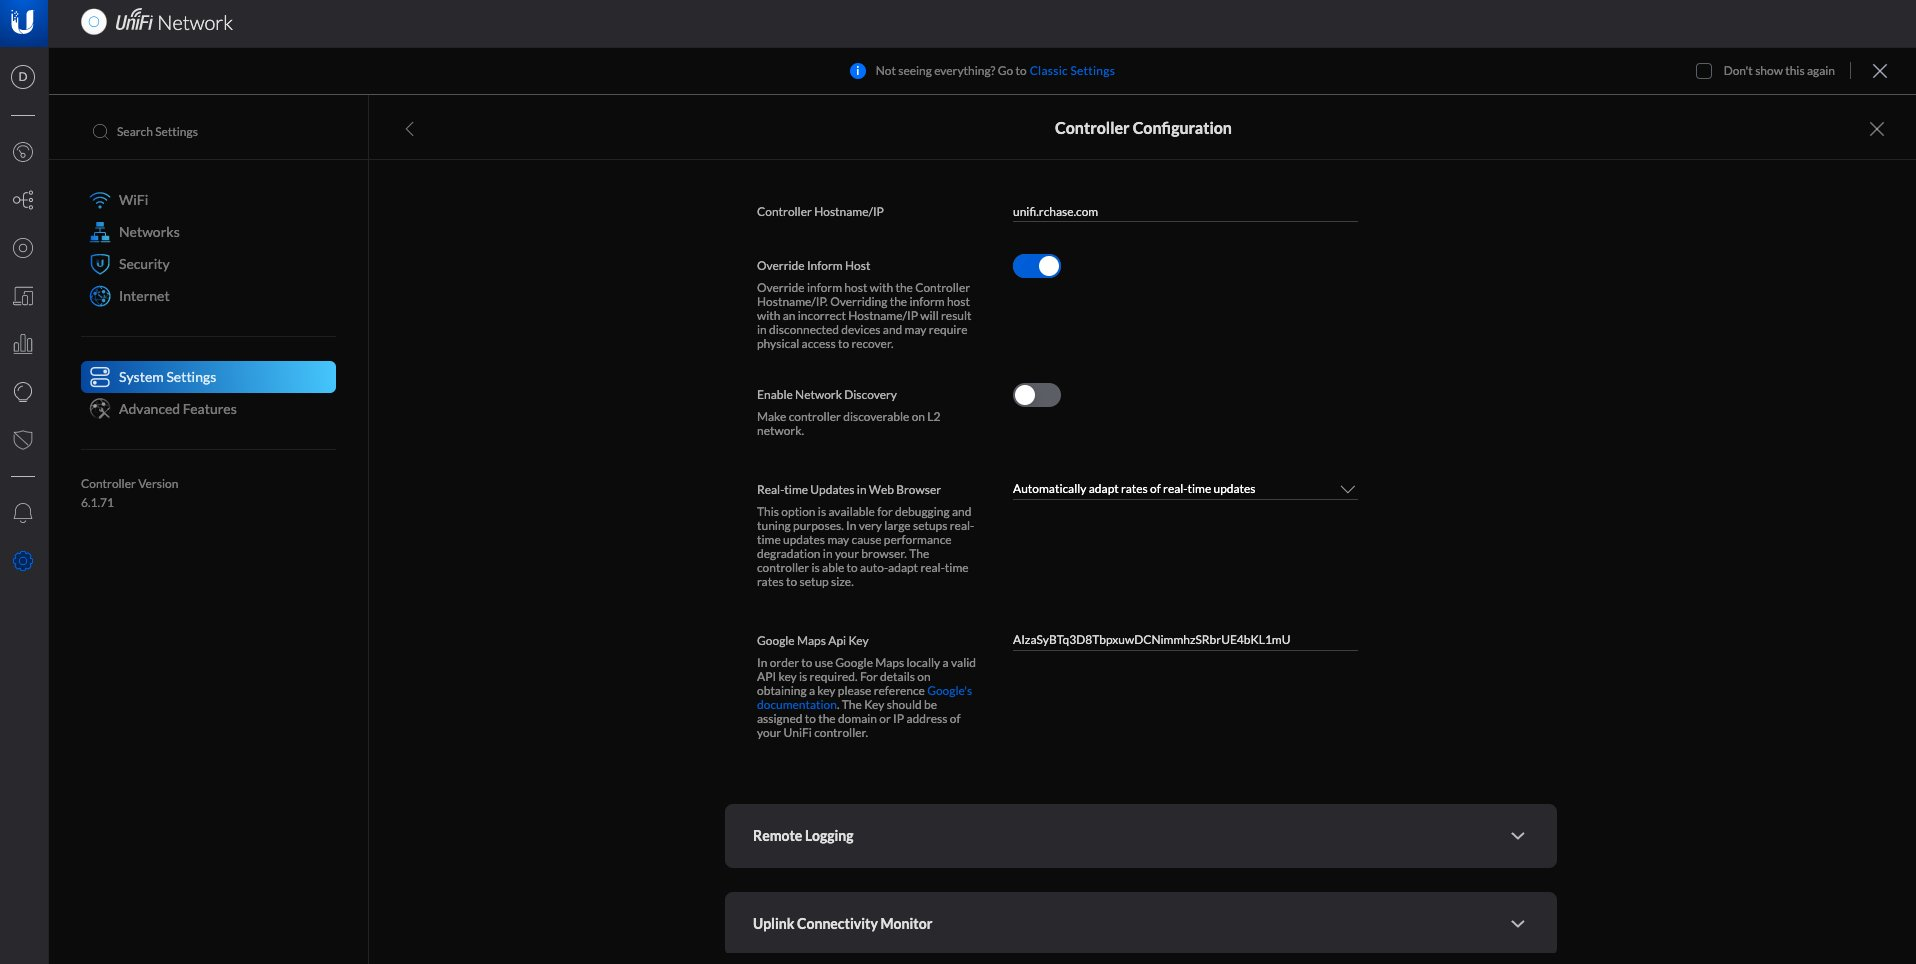This screenshot has width=1916, height=964.
Task: Click the Search Settings field
Action: click(x=208, y=132)
